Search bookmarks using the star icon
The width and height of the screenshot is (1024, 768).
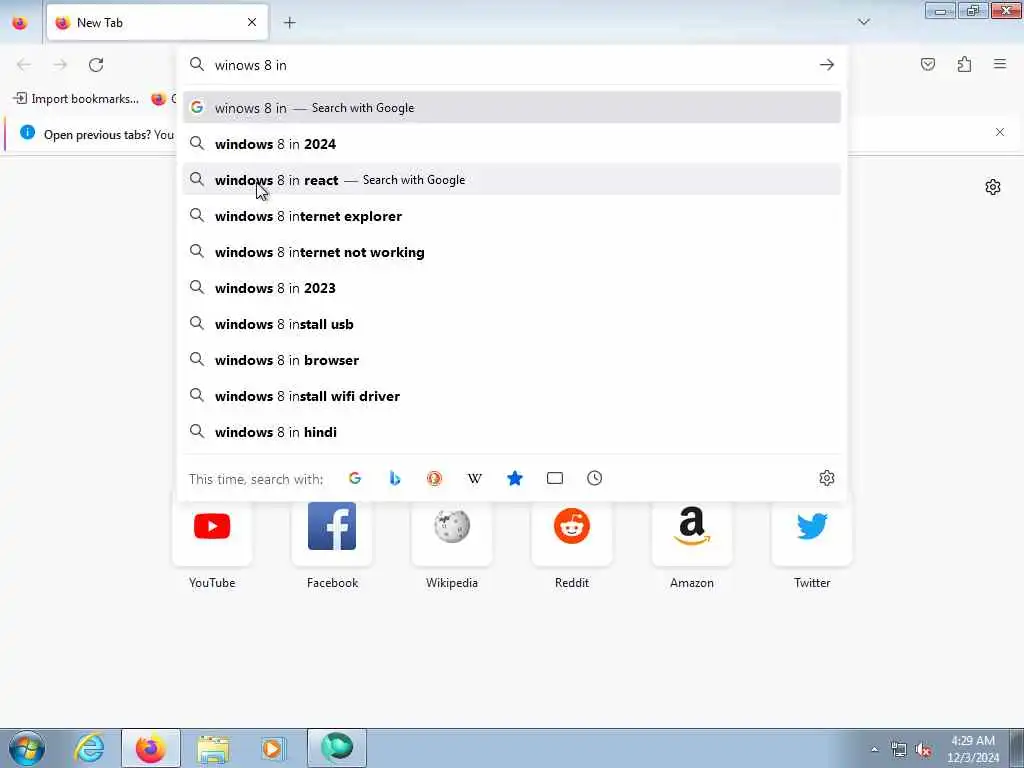tap(515, 479)
